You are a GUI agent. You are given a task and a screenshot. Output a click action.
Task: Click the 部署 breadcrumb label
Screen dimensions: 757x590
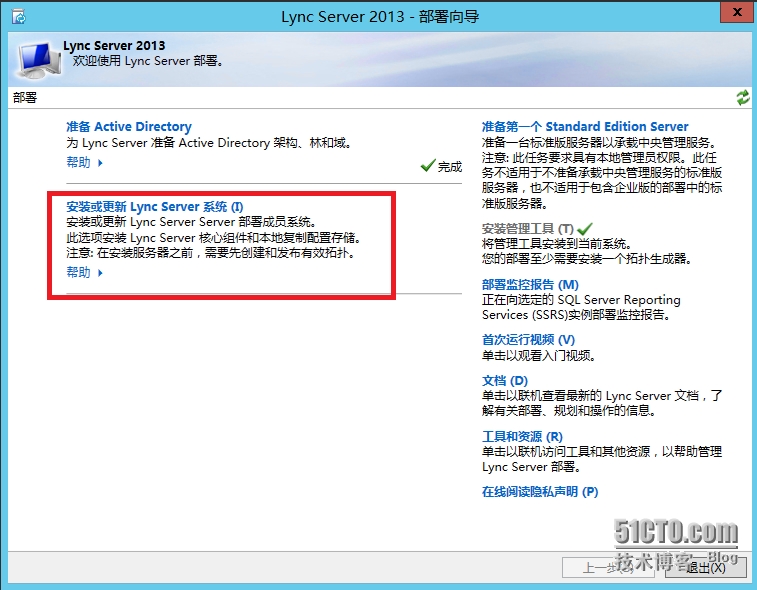point(25,98)
